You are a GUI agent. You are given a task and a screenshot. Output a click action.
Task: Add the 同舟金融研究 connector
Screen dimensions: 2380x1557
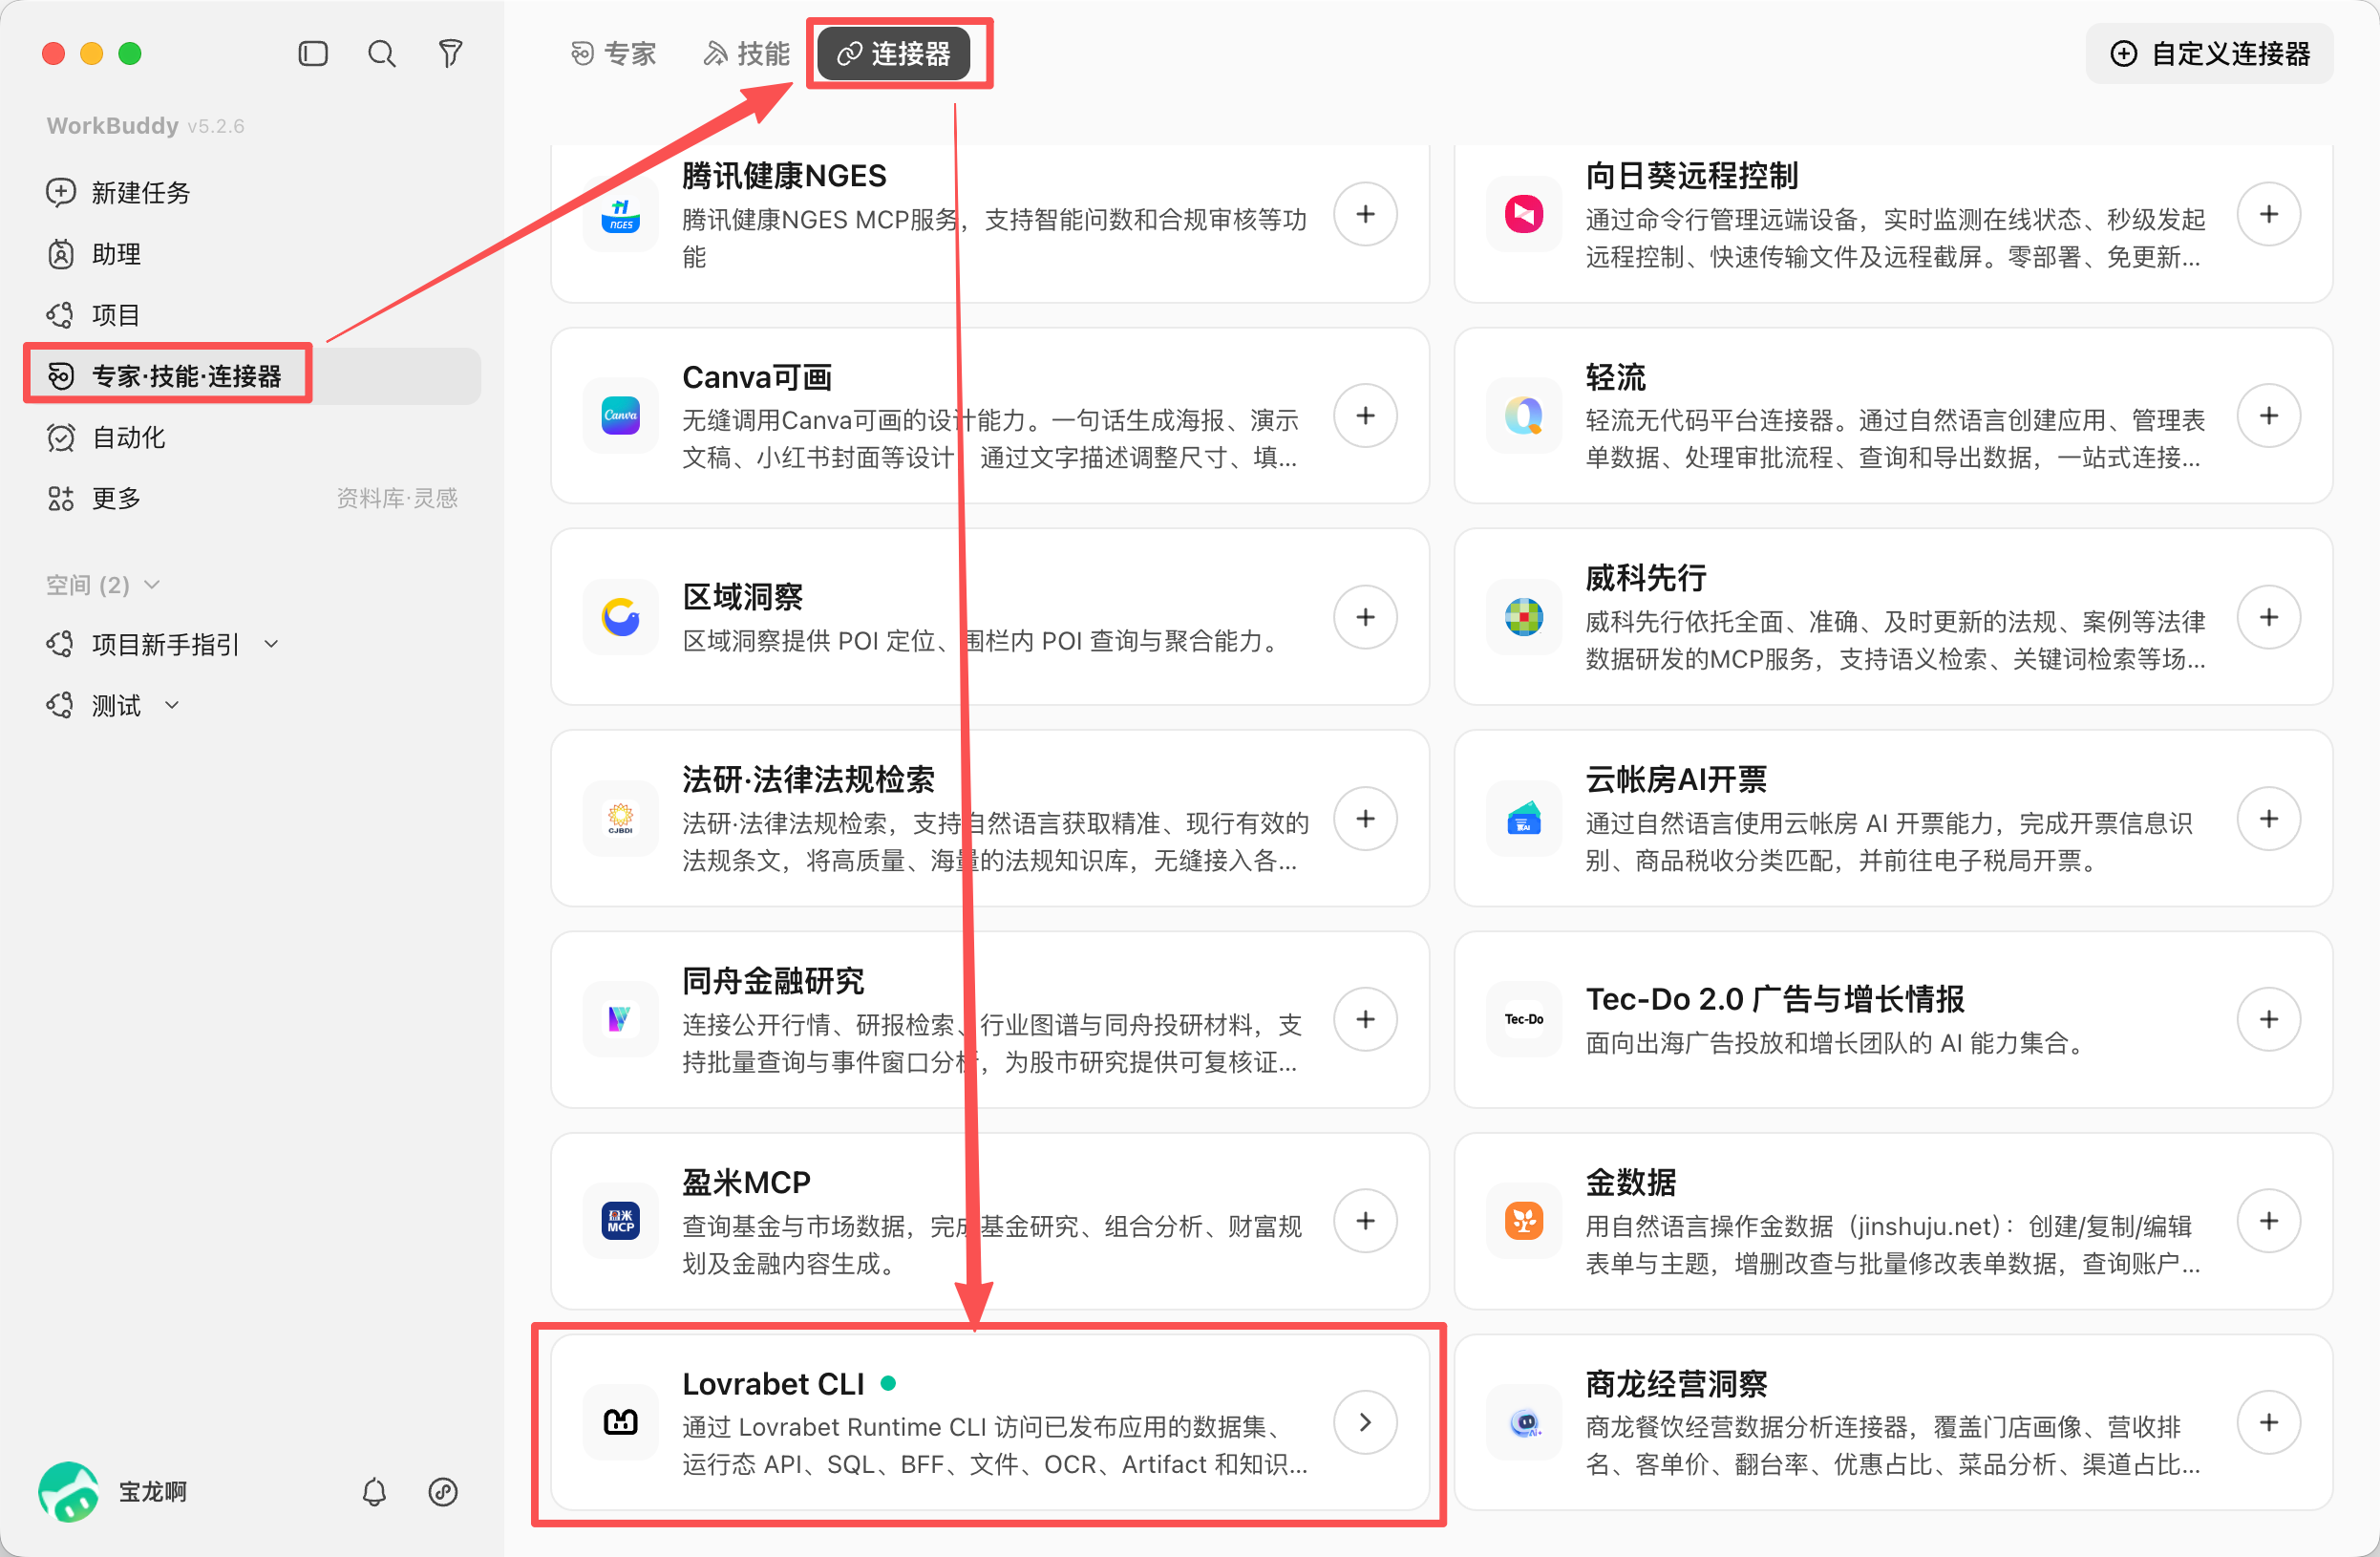pos(1365,1019)
